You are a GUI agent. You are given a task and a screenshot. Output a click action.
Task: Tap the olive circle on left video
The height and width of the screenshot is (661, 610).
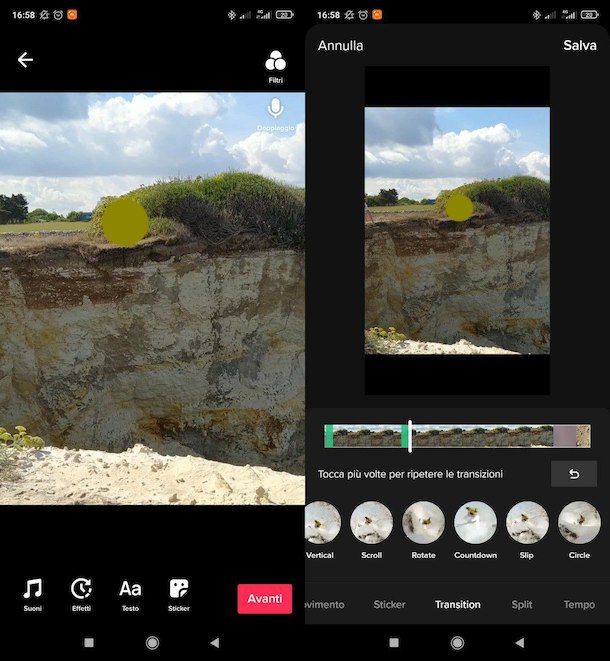pos(125,222)
